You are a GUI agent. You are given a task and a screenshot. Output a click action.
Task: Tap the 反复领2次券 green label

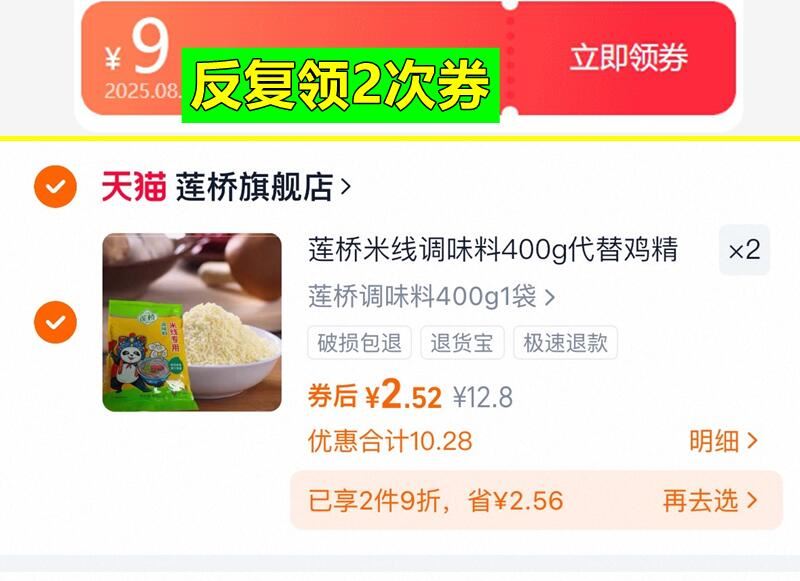pyautogui.click(x=340, y=85)
